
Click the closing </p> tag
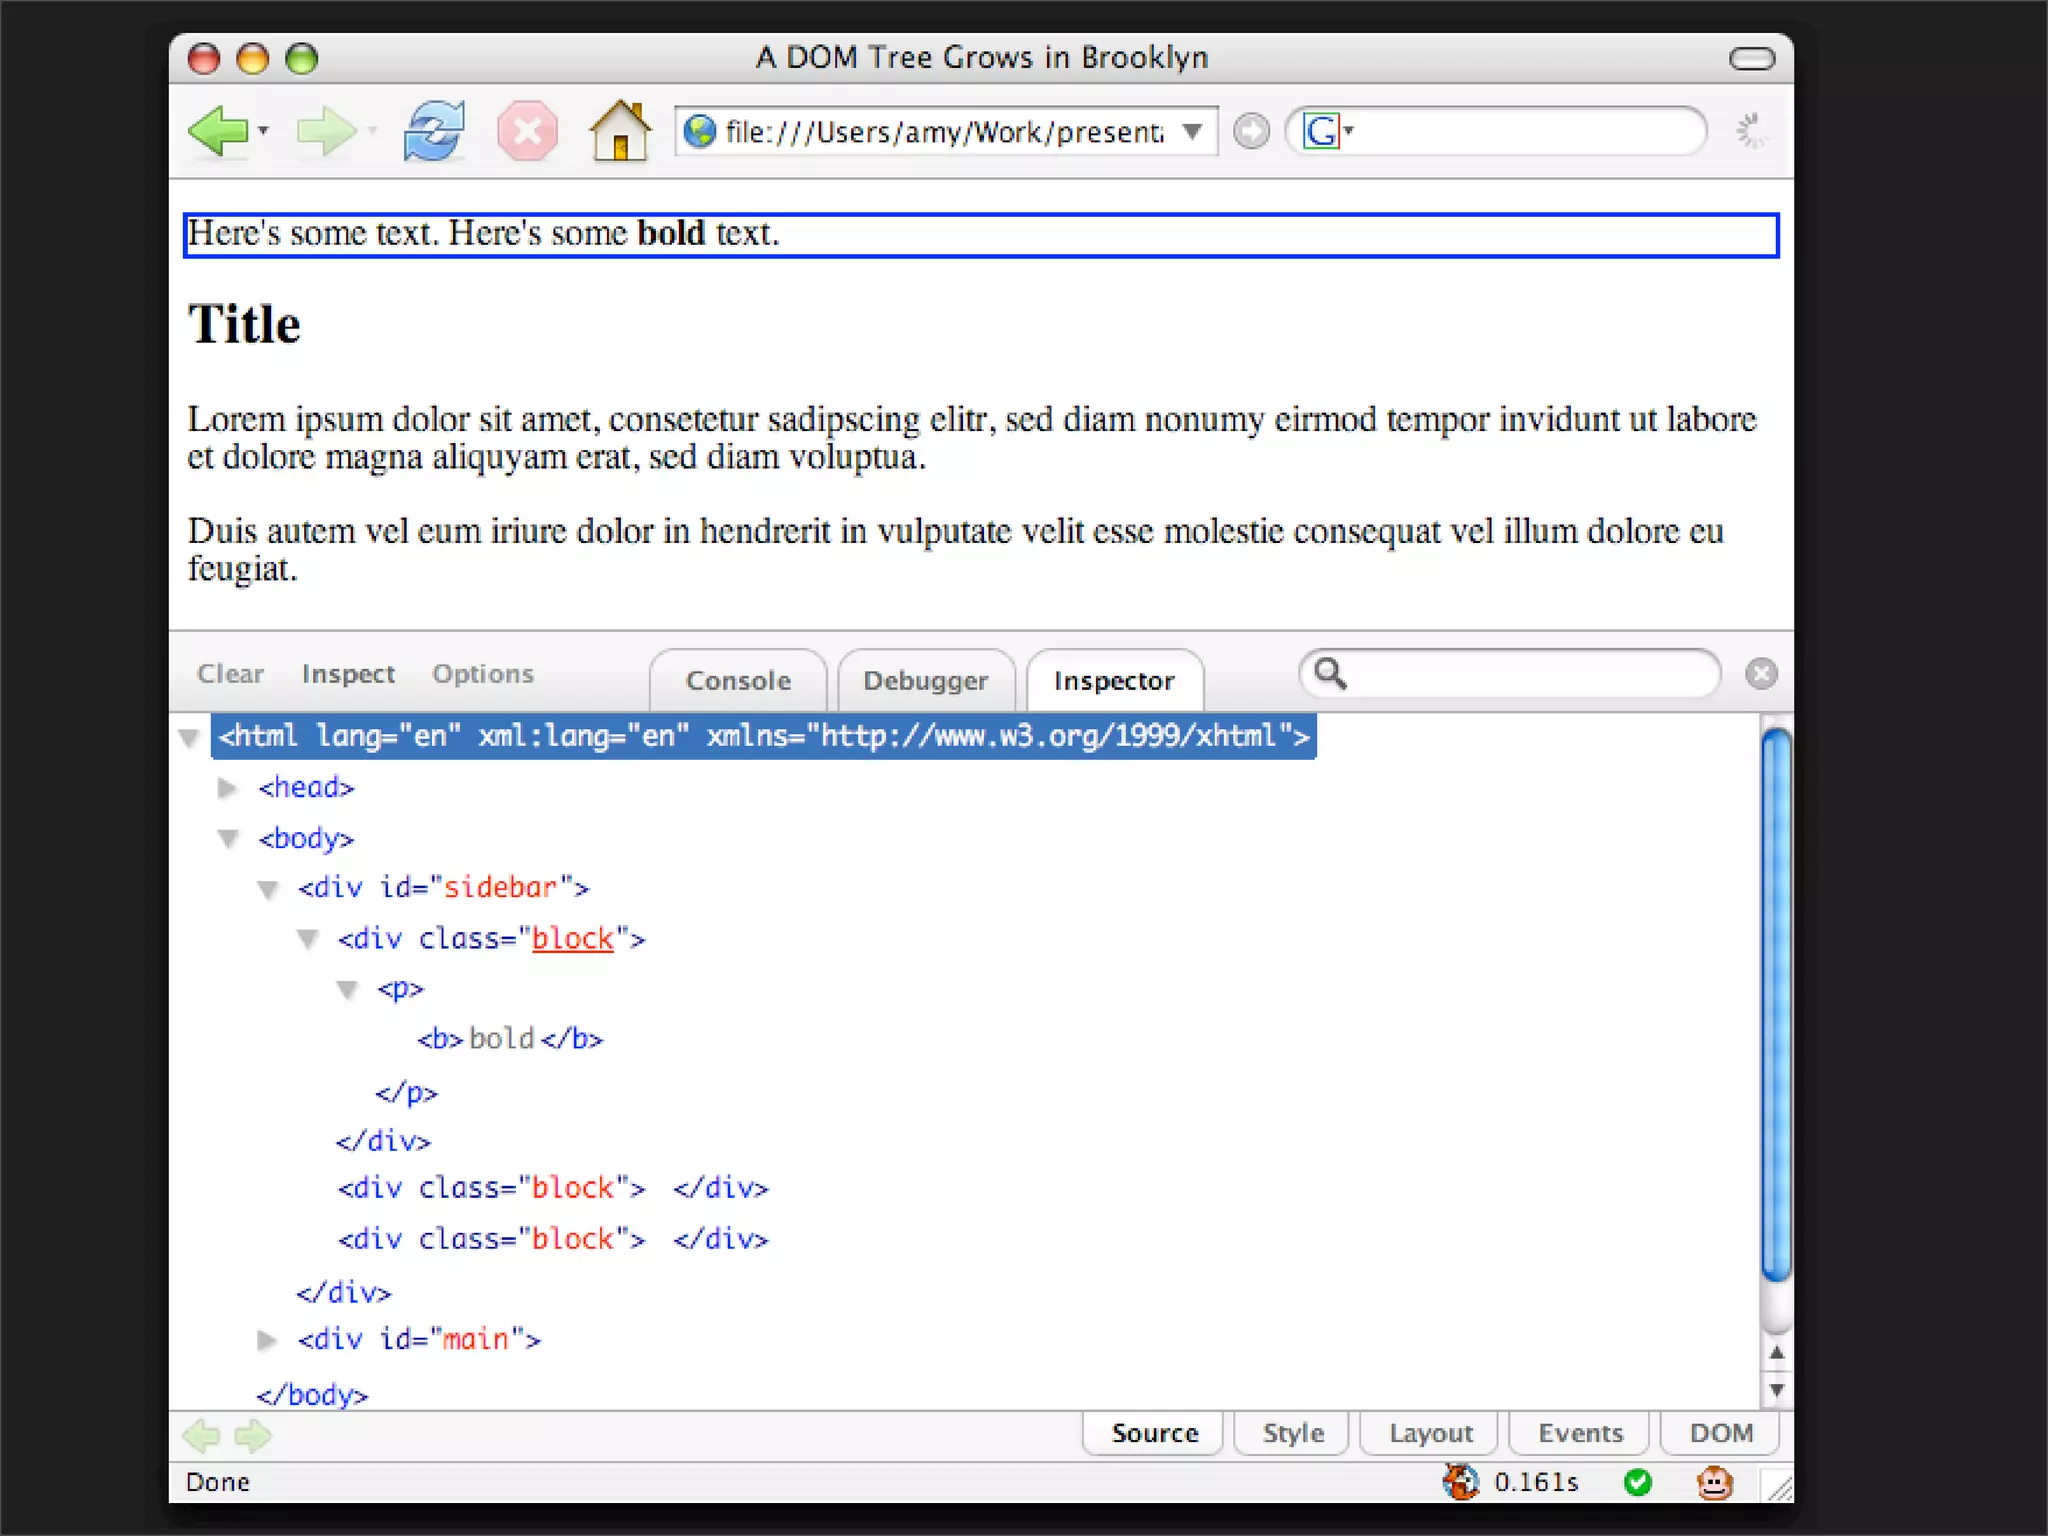click(407, 1092)
